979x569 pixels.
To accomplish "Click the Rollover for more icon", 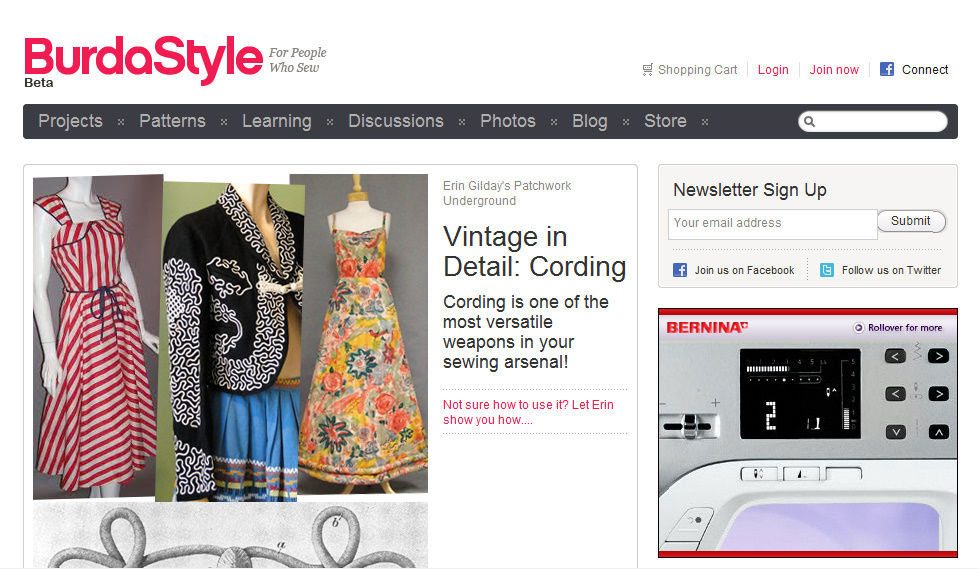I will point(858,327).
